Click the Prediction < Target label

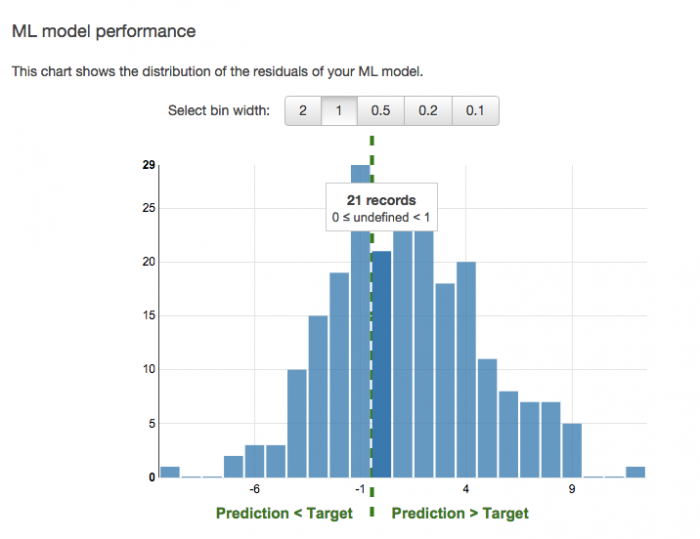click(284, 514)
